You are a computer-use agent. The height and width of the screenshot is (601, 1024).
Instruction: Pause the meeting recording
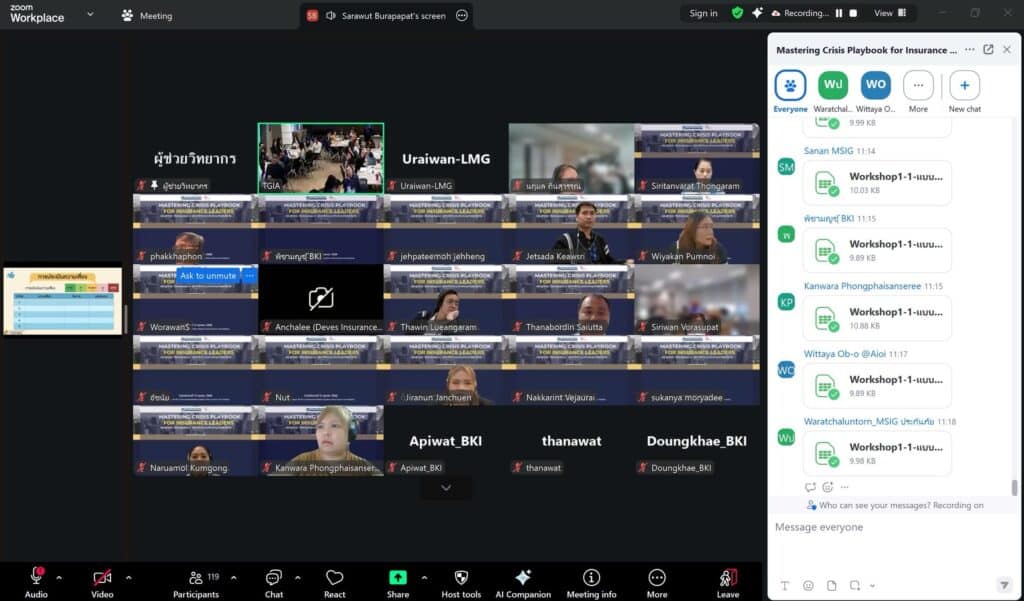pyautogui.click(x=839, y=13)
